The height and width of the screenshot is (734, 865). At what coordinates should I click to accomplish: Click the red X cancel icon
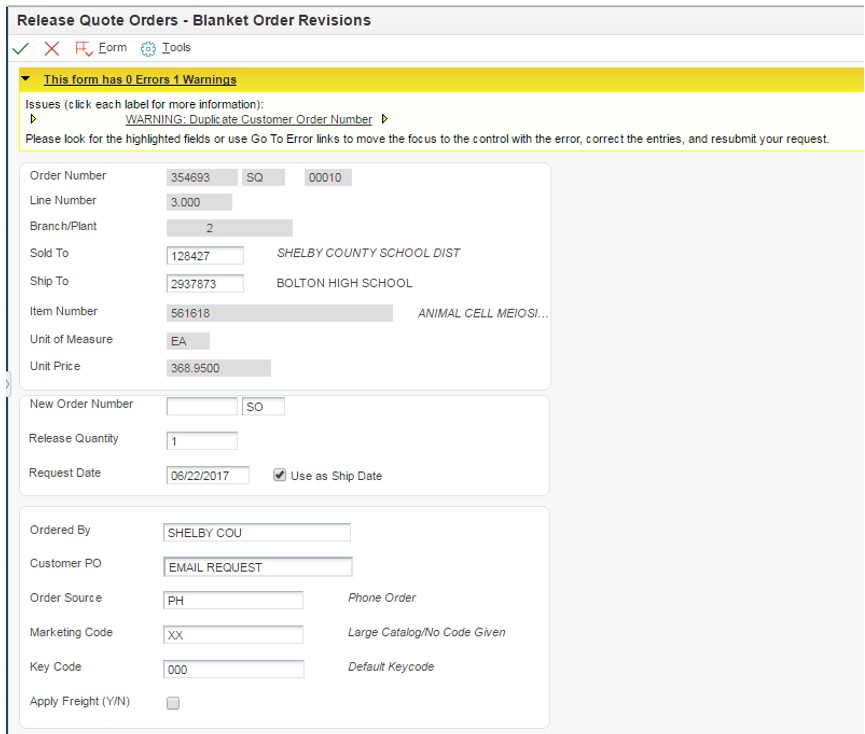click(51, 49)
